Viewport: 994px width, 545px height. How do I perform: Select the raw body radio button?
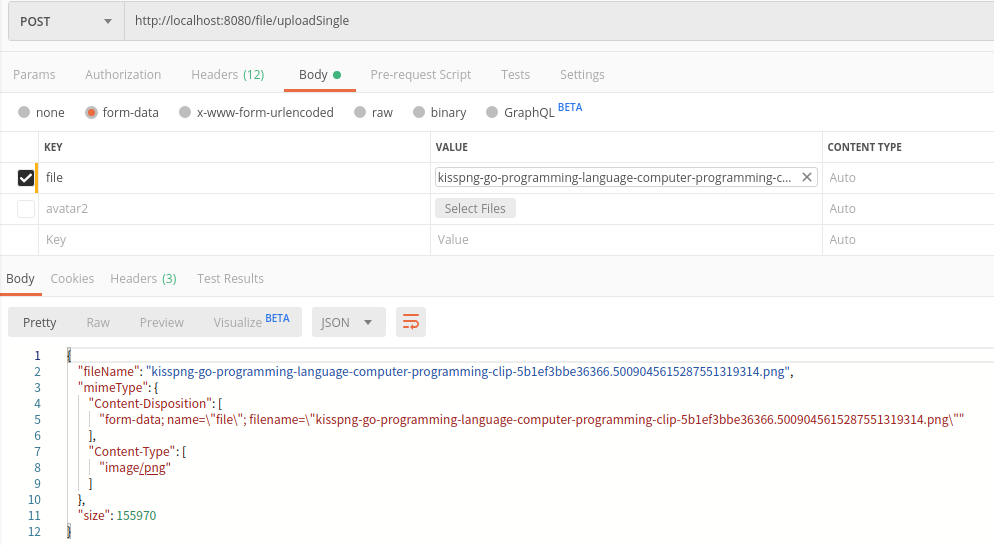point(360,113)
